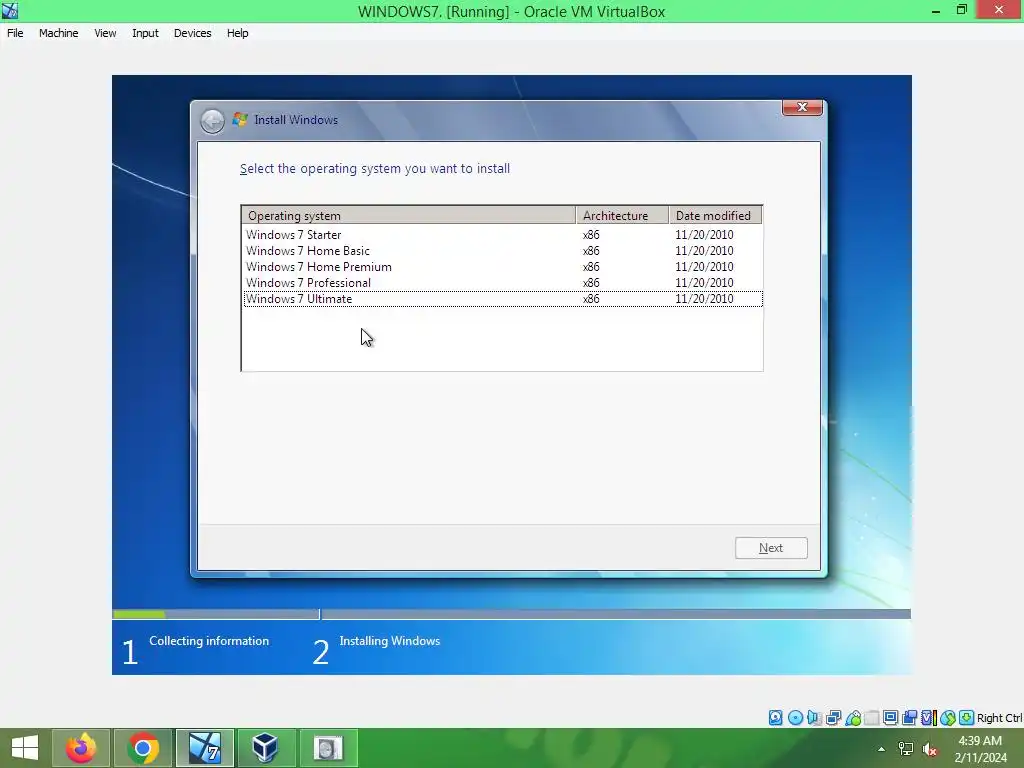Click the setup progress bar
Screen dimensions: 1024x768
pos(511,614)
